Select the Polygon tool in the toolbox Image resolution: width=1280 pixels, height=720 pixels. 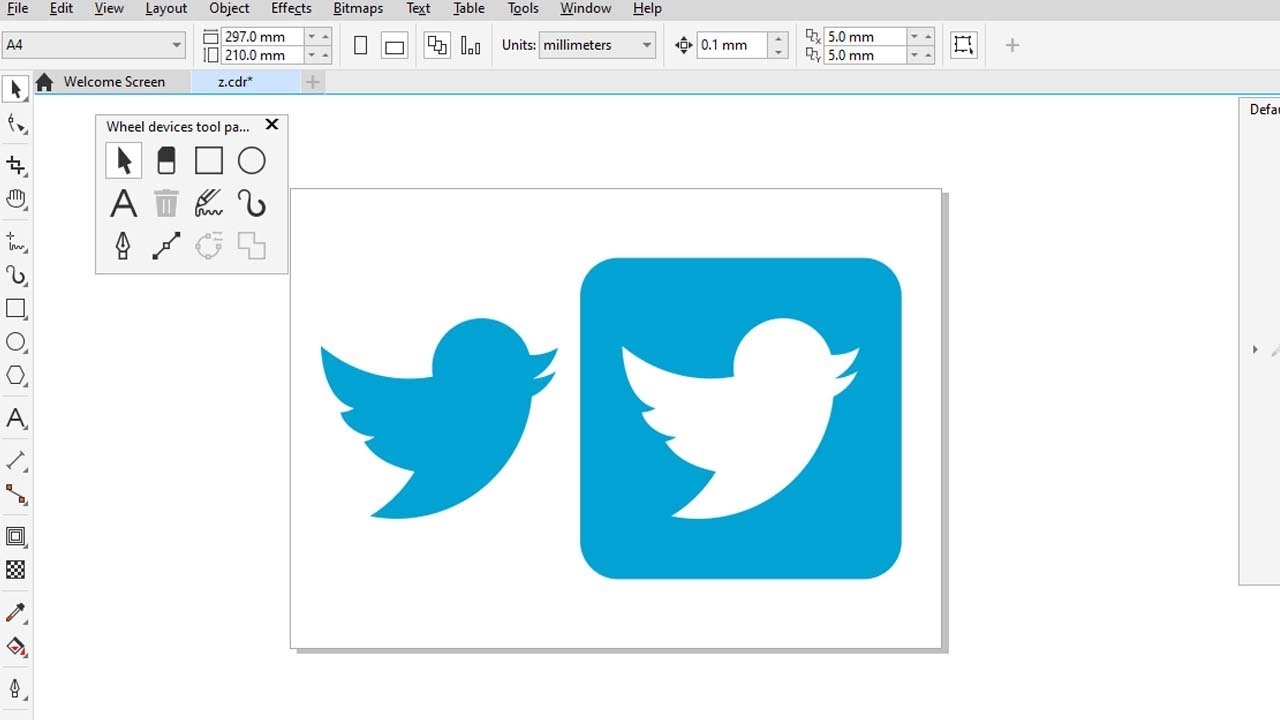point(15,376)
